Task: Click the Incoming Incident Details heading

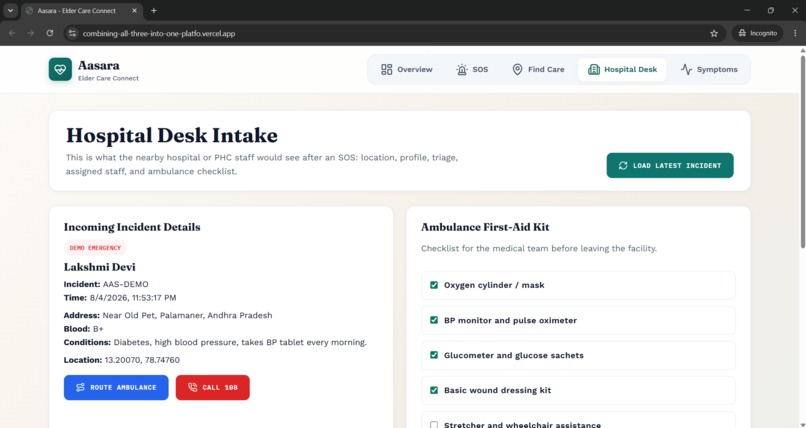Action: point(132,227)
